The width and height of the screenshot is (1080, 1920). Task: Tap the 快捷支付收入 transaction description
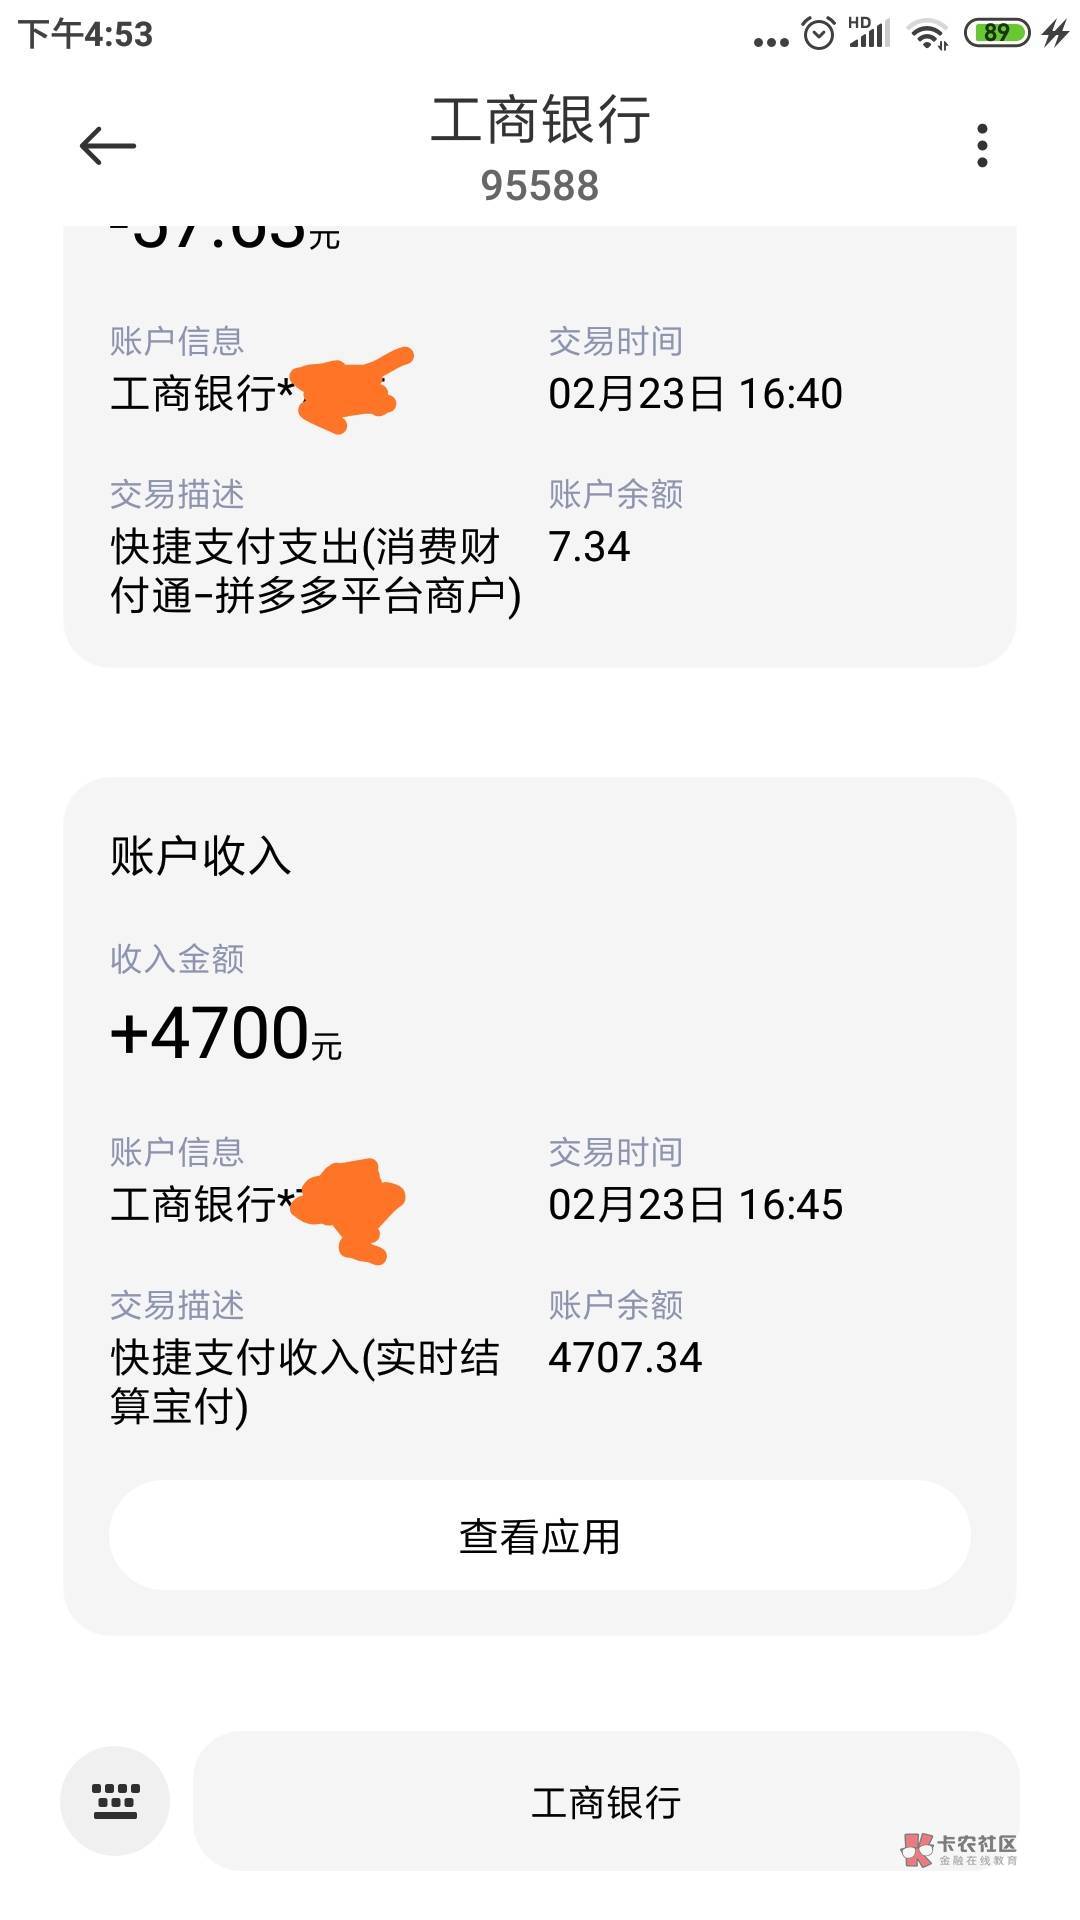coord(304,1381)
